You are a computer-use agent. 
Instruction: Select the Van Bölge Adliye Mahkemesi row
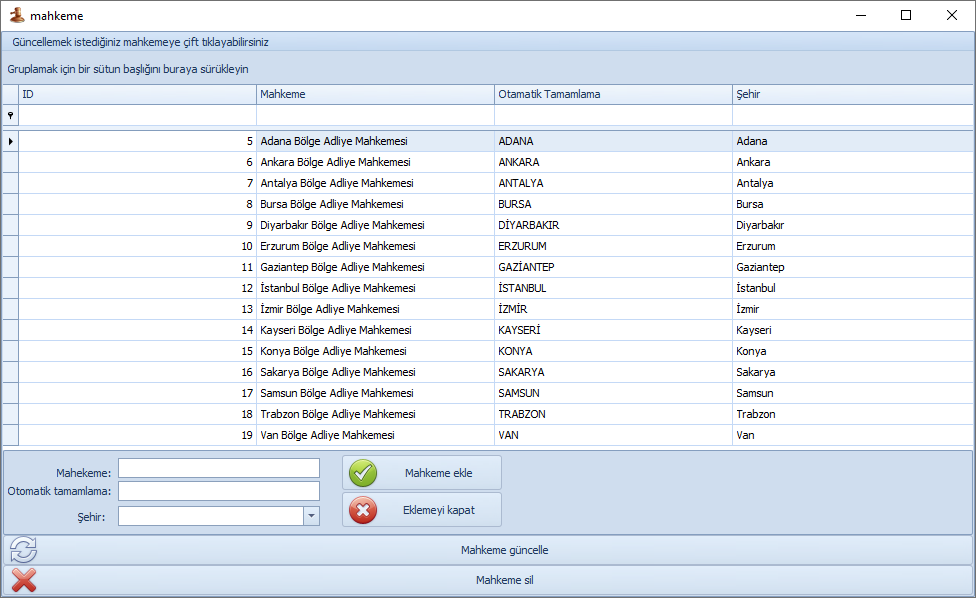click(x=375, y=435)
